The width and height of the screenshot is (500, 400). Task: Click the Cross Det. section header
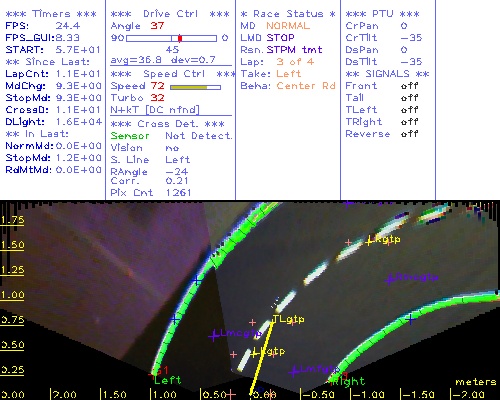pos(168,124)
